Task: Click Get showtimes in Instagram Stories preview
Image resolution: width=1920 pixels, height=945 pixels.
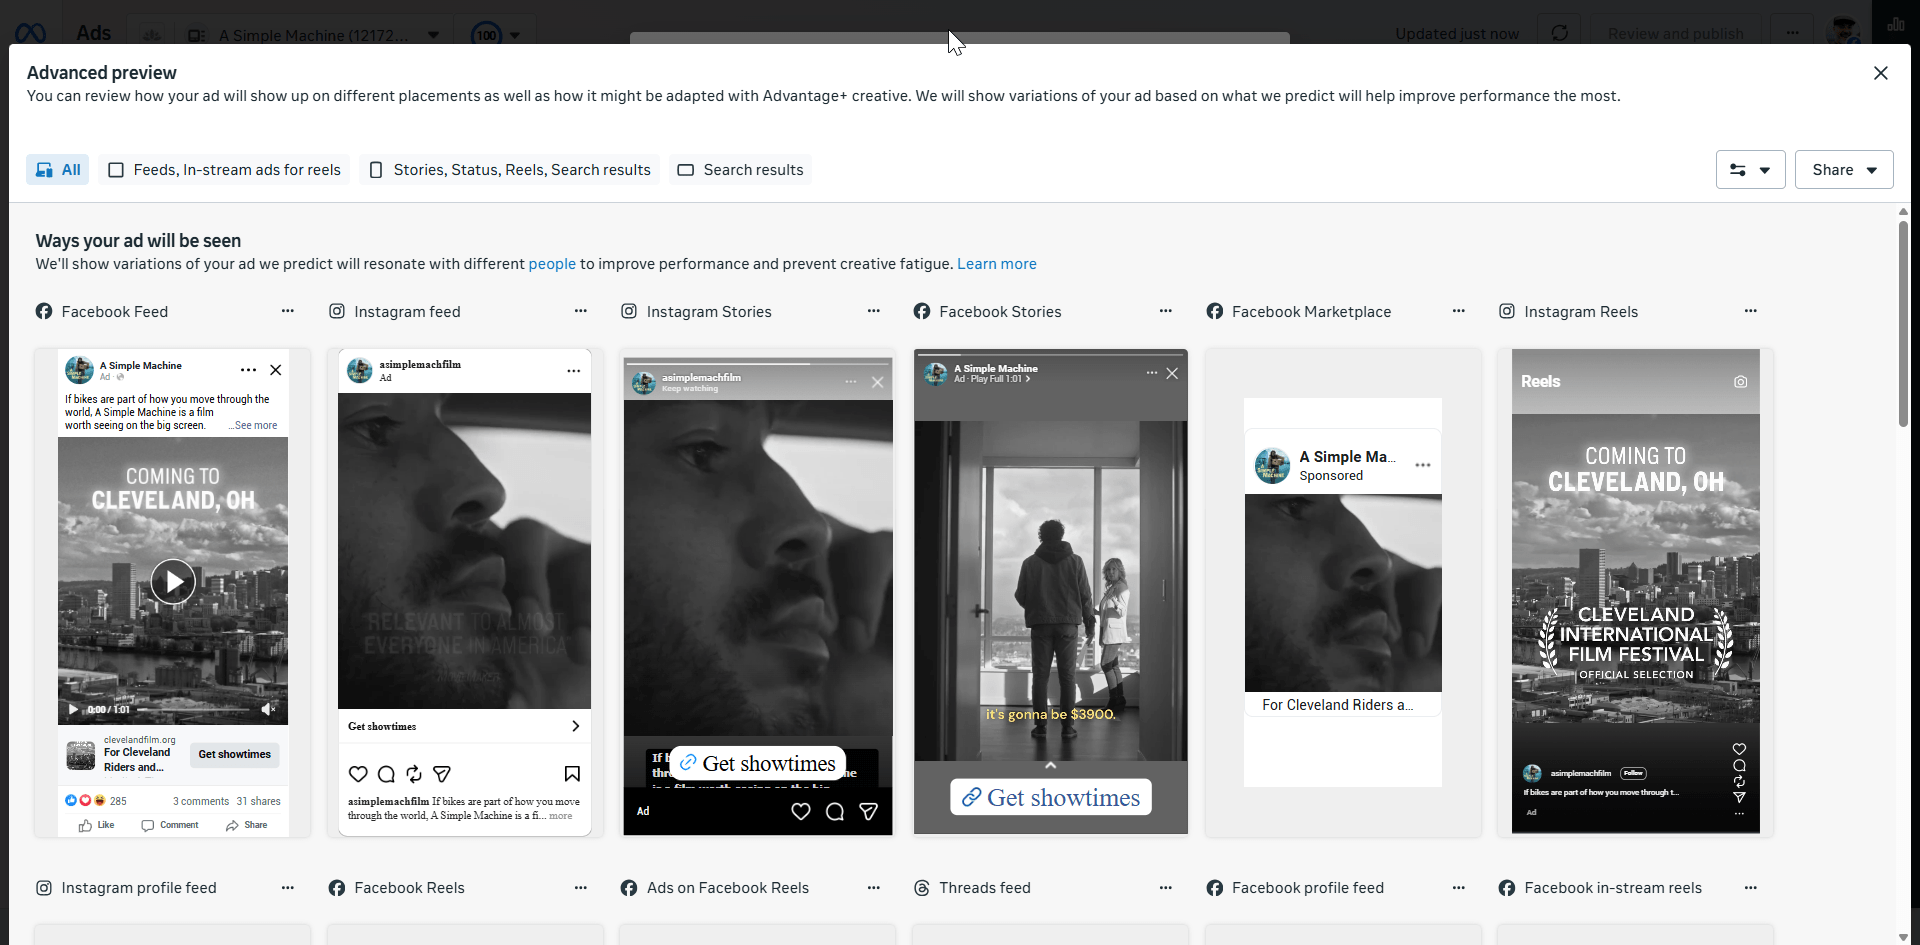Action: tap(758, 764)
